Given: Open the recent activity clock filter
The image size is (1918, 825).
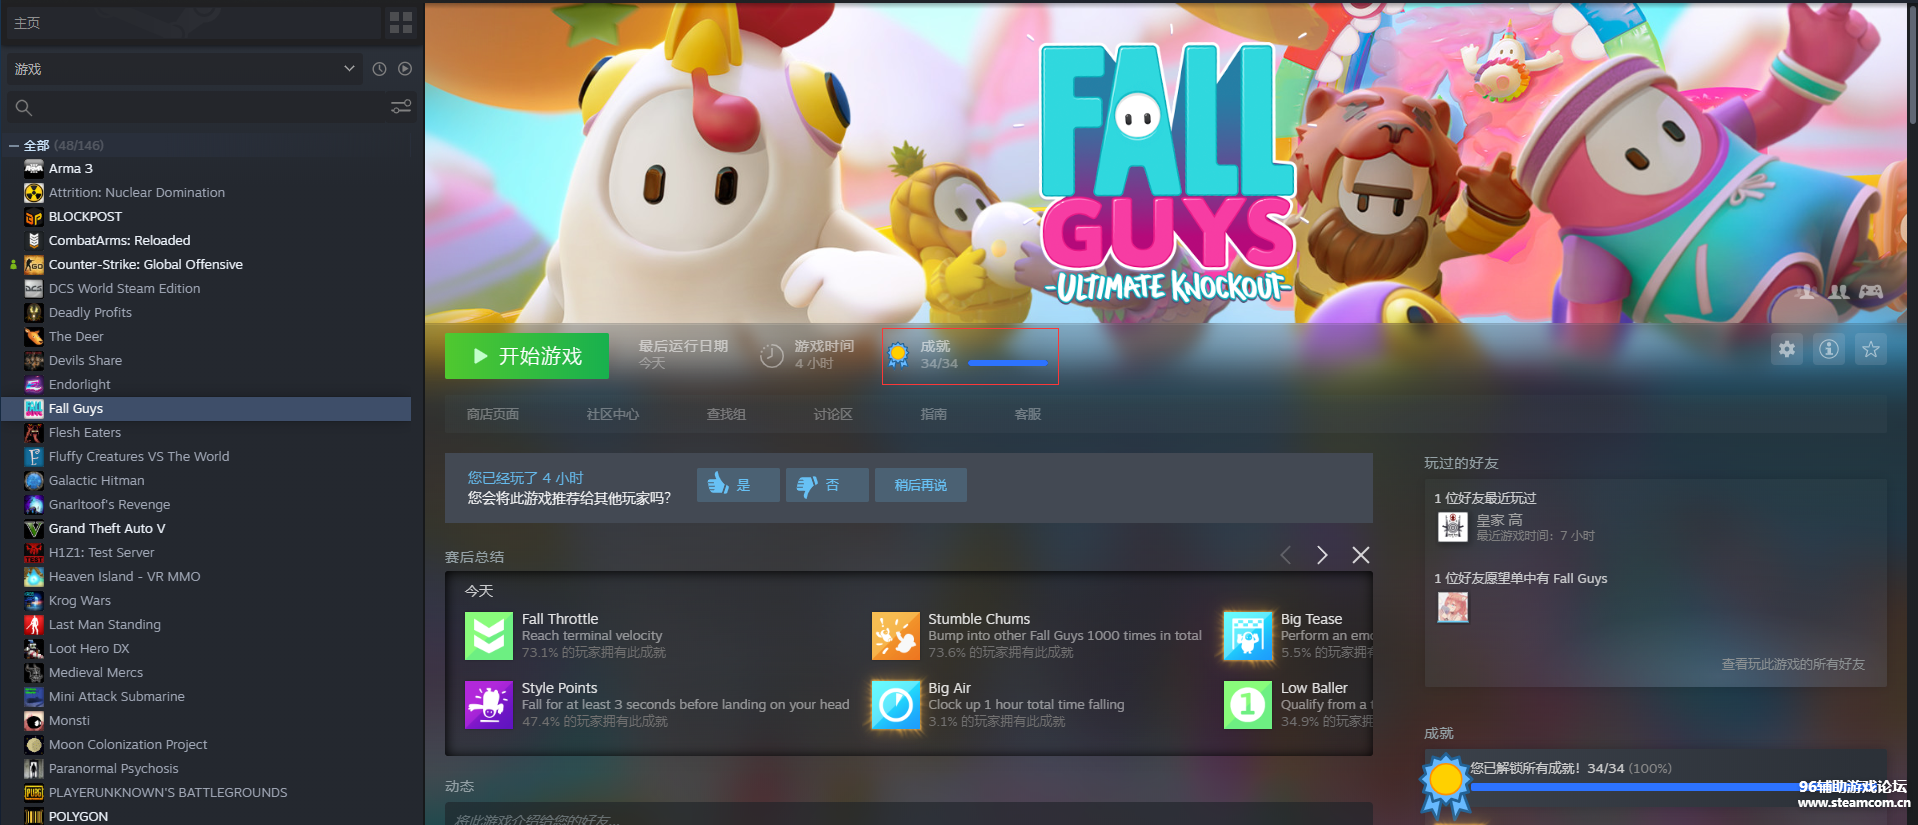Looking at the screenshot, I should [379, 69].
